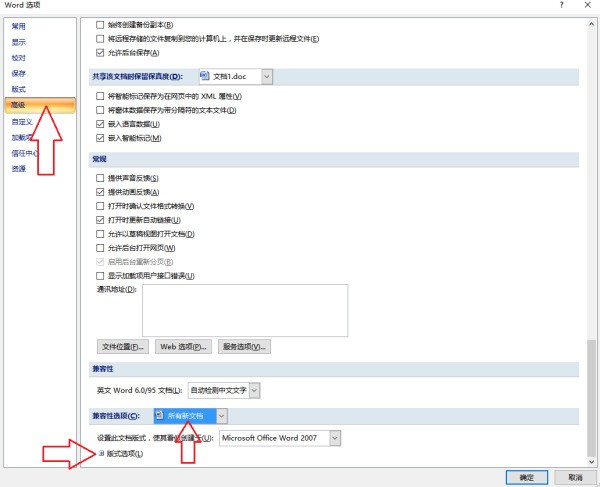The height and width of the screenshot is (487, 600).
Task: Click document icon beside 文档1.doc
Action: (205, 76)
